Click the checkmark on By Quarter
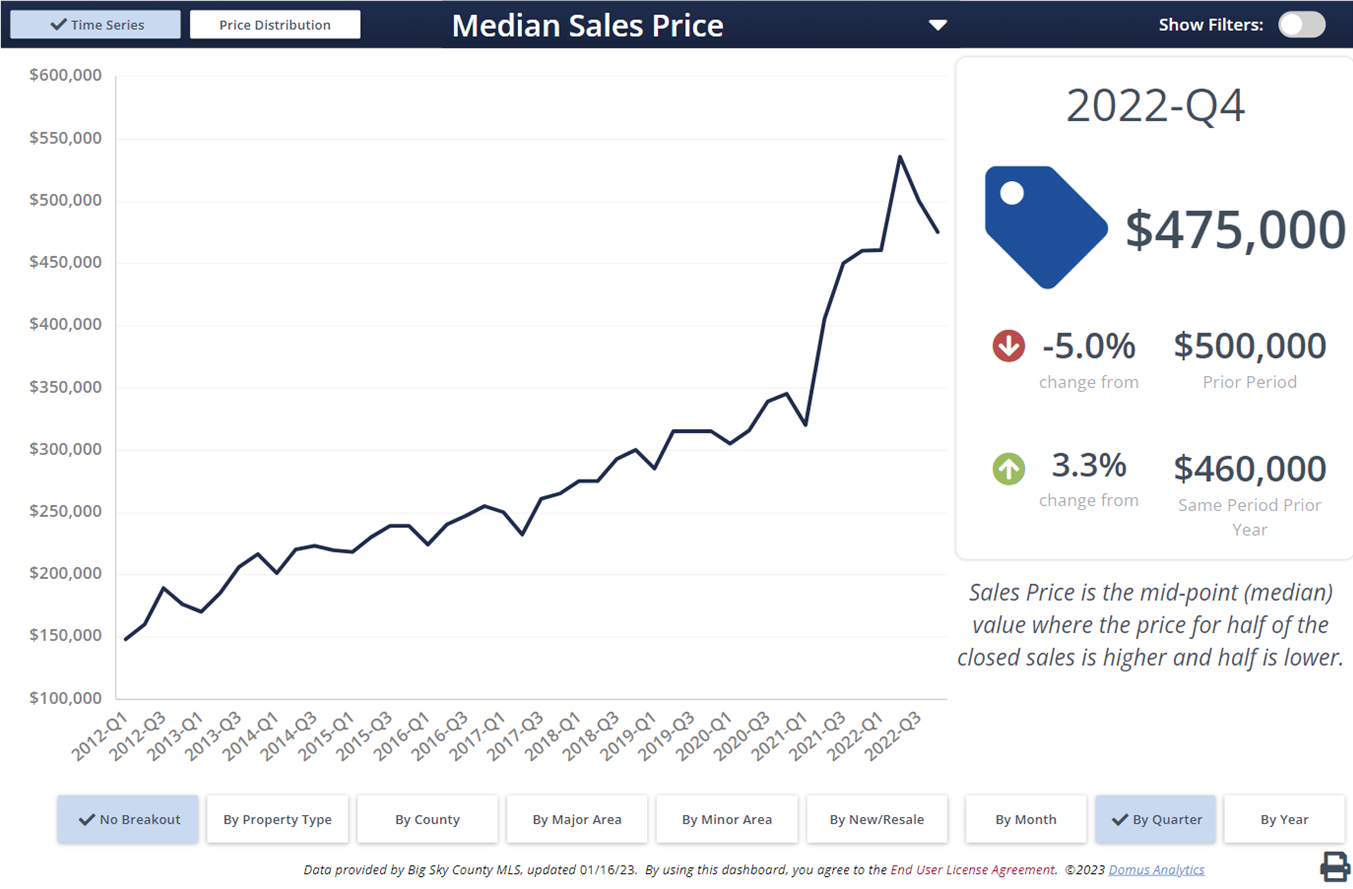The image size is (1353, 889). point(1121,818)
